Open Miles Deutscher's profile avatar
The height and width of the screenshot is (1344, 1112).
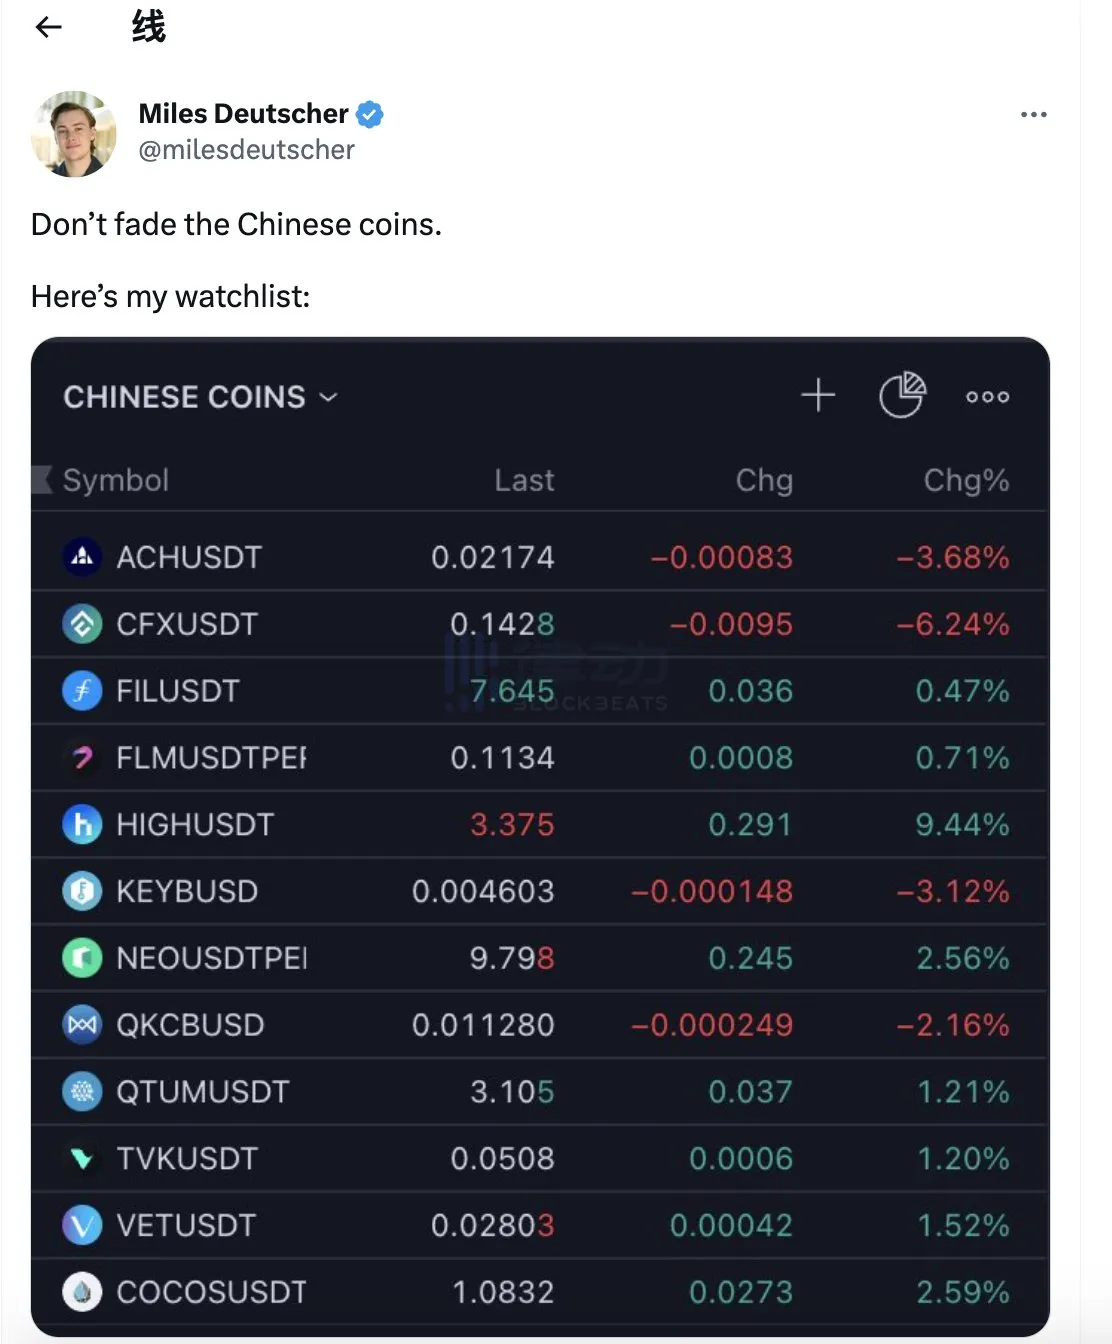[x=74, y=134]
